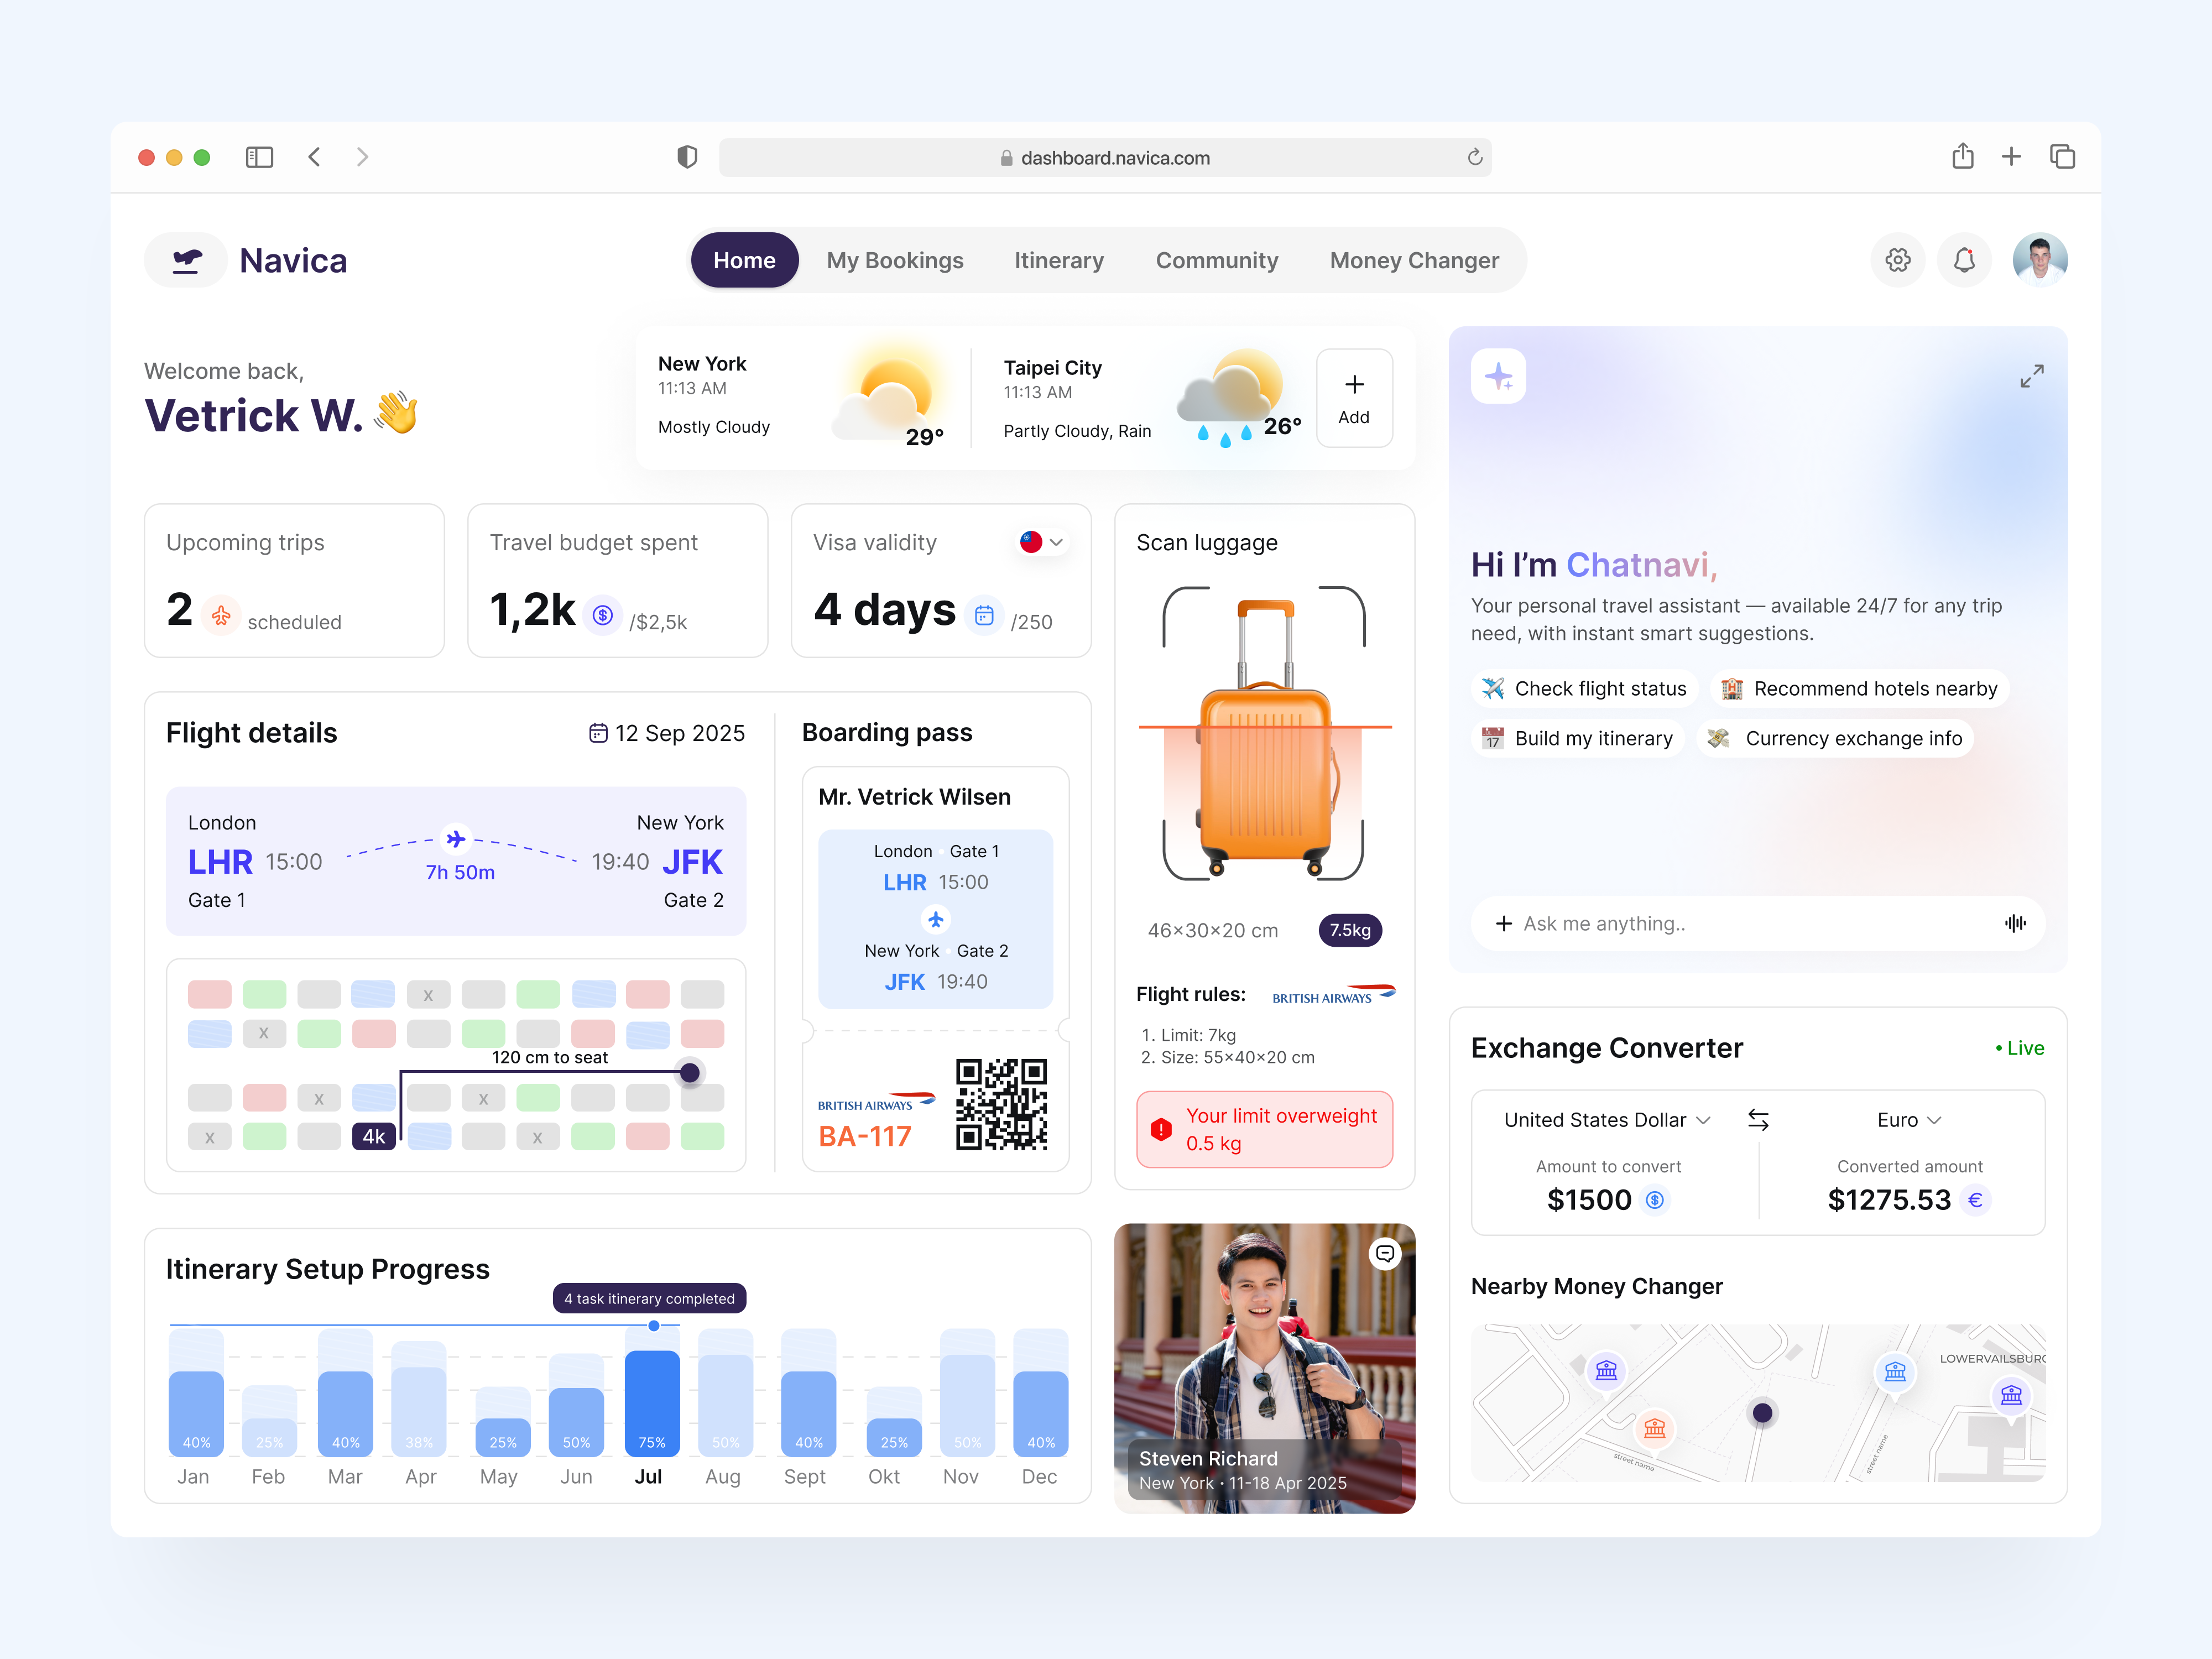
Task: Select an available green seat on the seat map
Action: pyautogui.click(x=265, y=993)
